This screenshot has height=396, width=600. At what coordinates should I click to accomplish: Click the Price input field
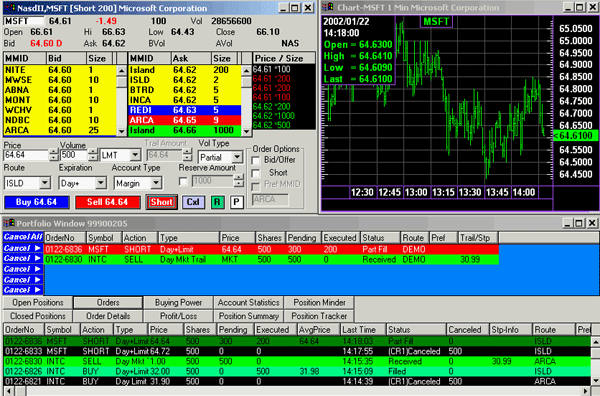click(26, 155)
